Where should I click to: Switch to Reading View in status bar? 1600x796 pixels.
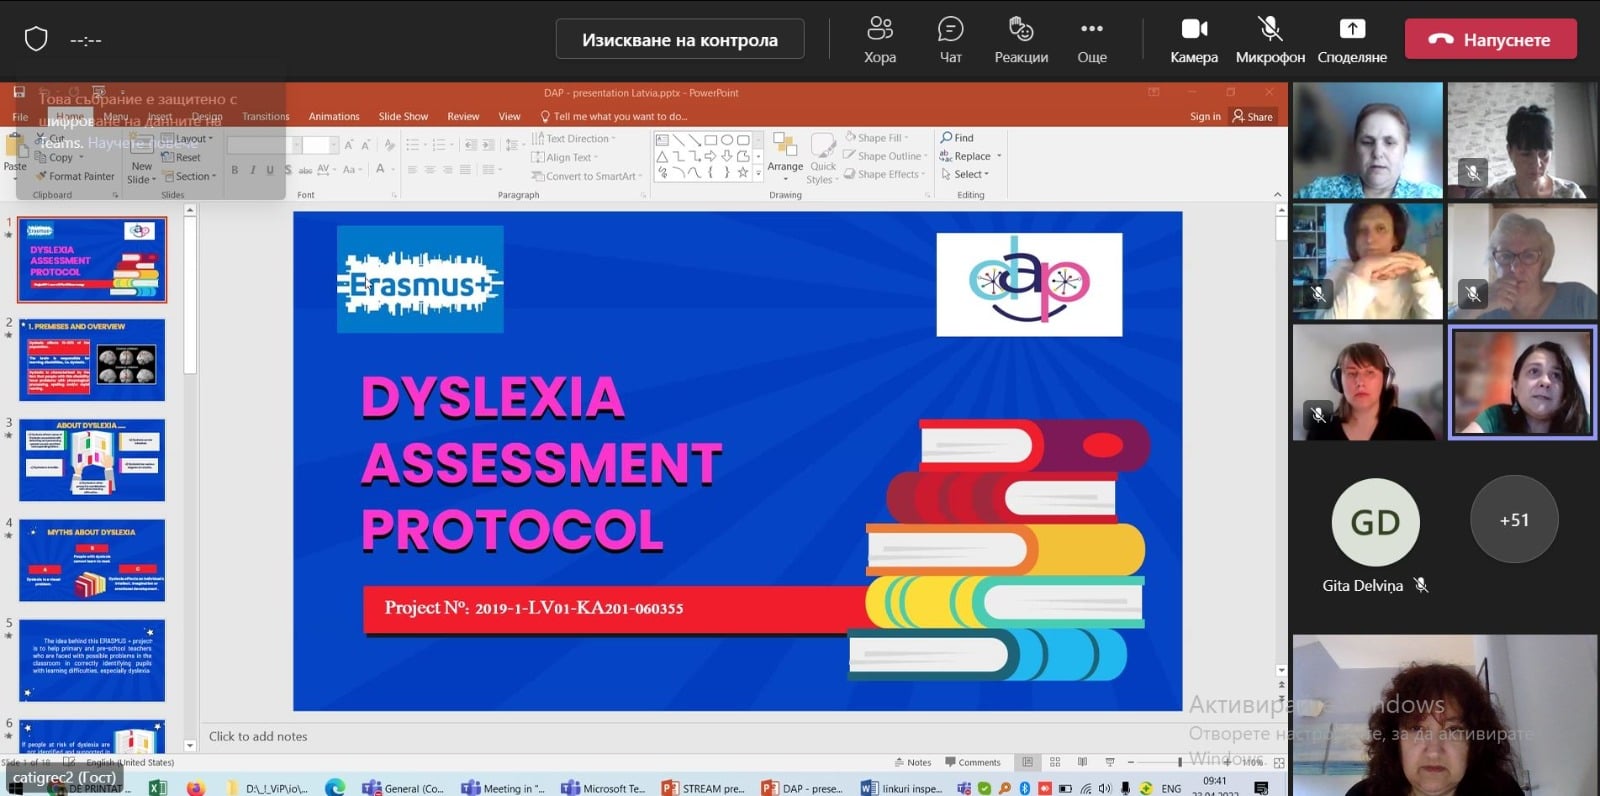1082,763
